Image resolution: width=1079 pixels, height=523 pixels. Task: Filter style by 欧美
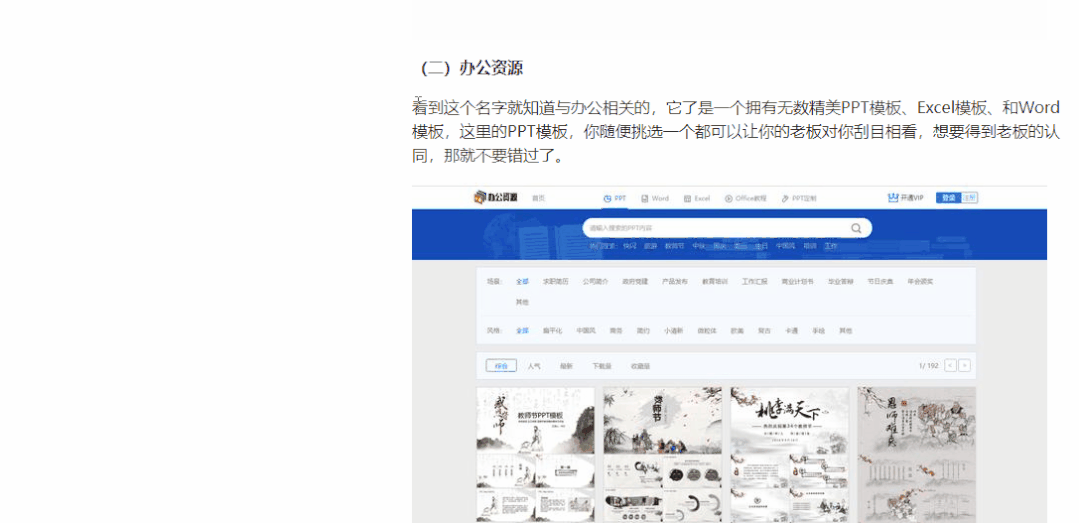(x=737, y=330)
